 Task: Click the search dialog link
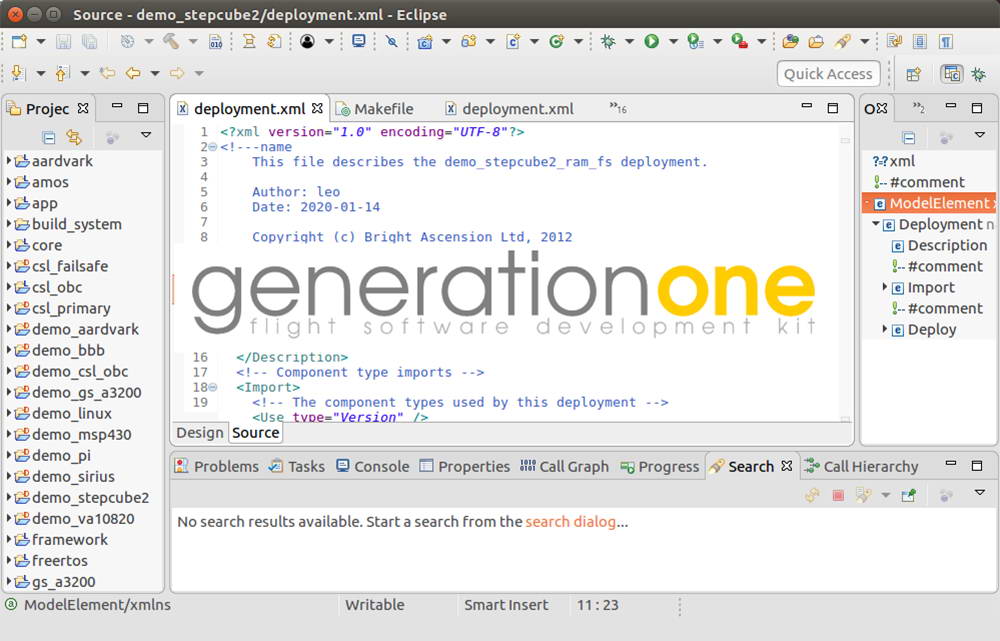point(570,522)
